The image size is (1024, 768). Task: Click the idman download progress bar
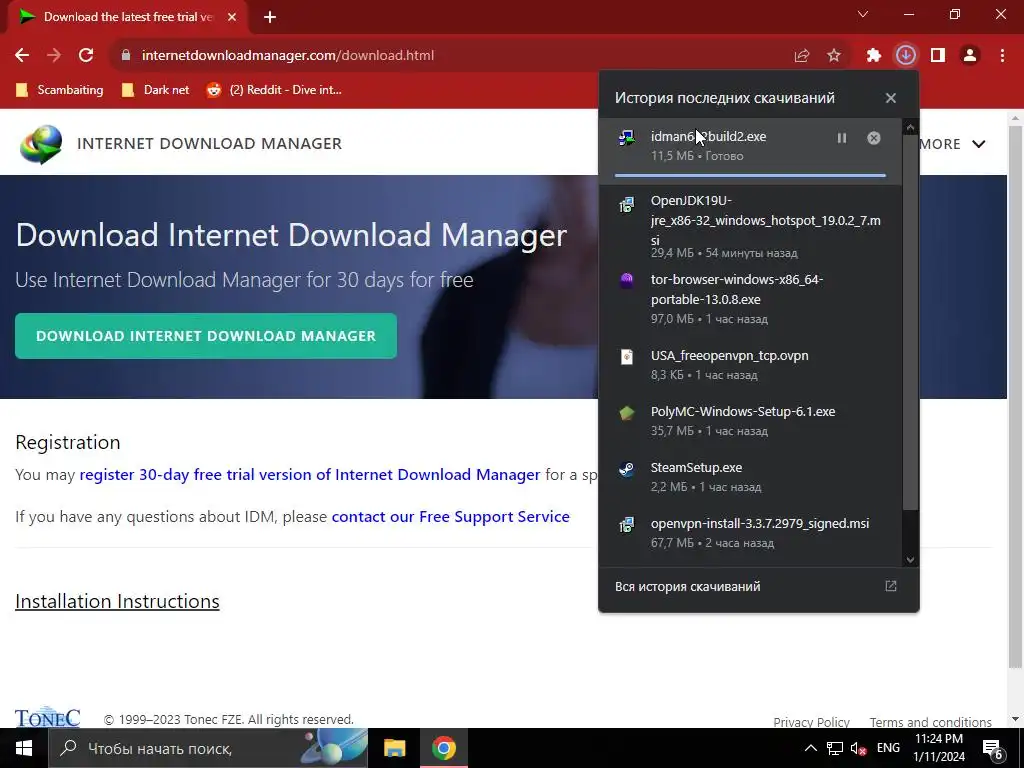pyautogui.click(x=750, y=175)
